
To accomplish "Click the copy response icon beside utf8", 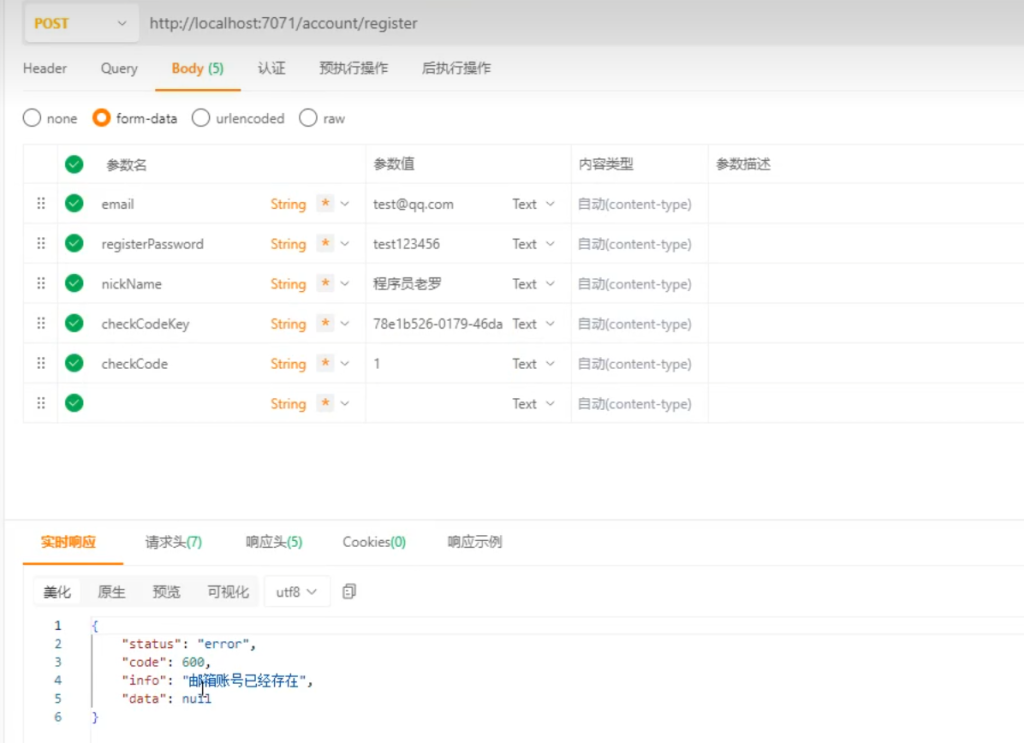I will (x=349, y=592).
